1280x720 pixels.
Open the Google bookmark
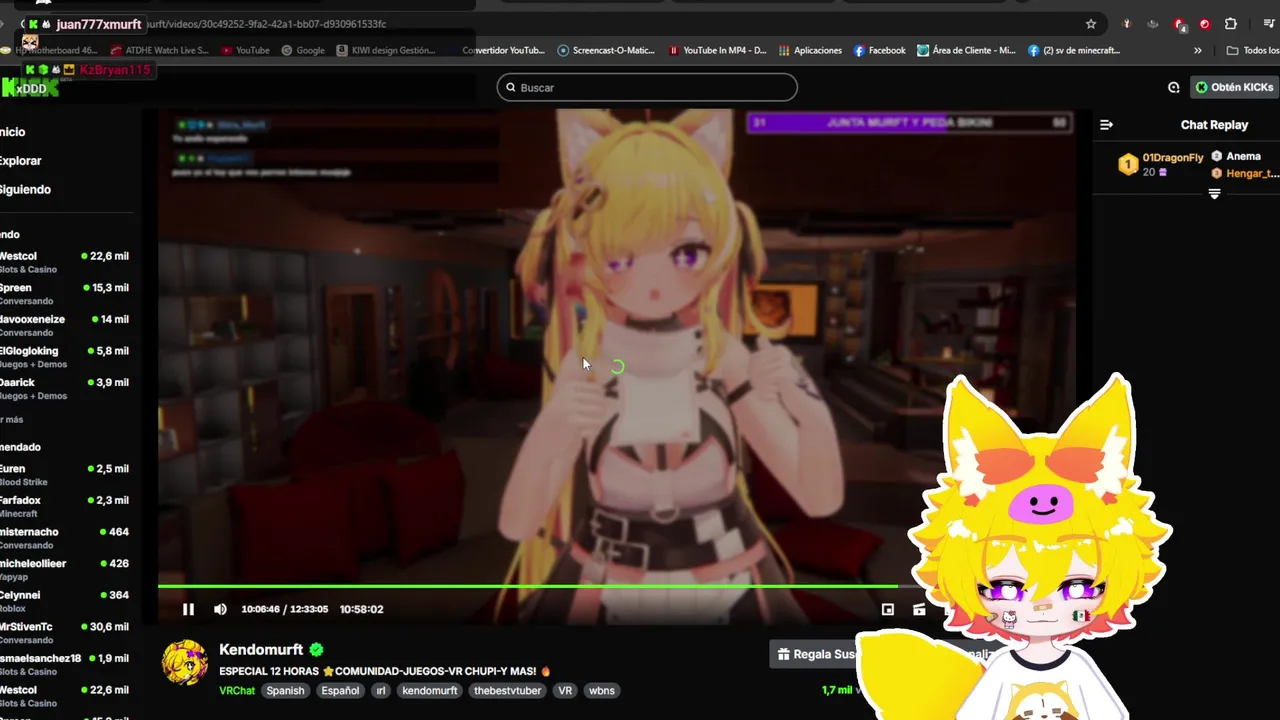303,50
